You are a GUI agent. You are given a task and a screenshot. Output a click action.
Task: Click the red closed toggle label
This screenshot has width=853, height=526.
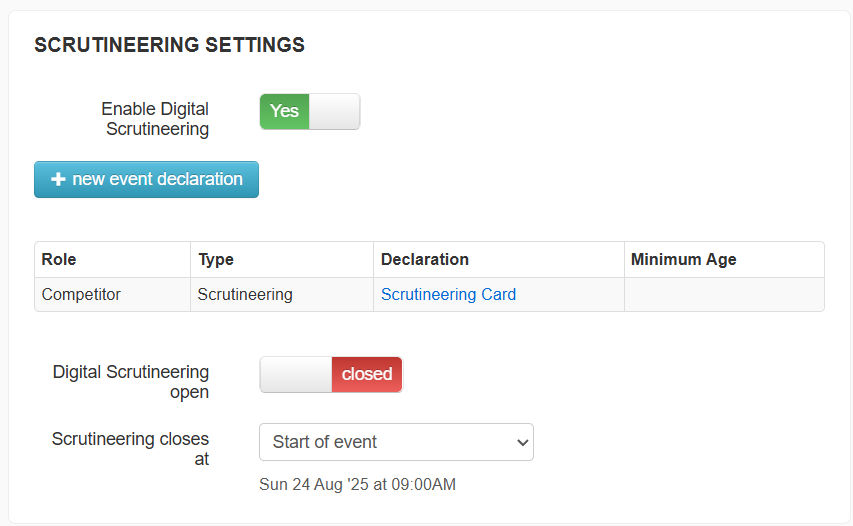[367, 374]
